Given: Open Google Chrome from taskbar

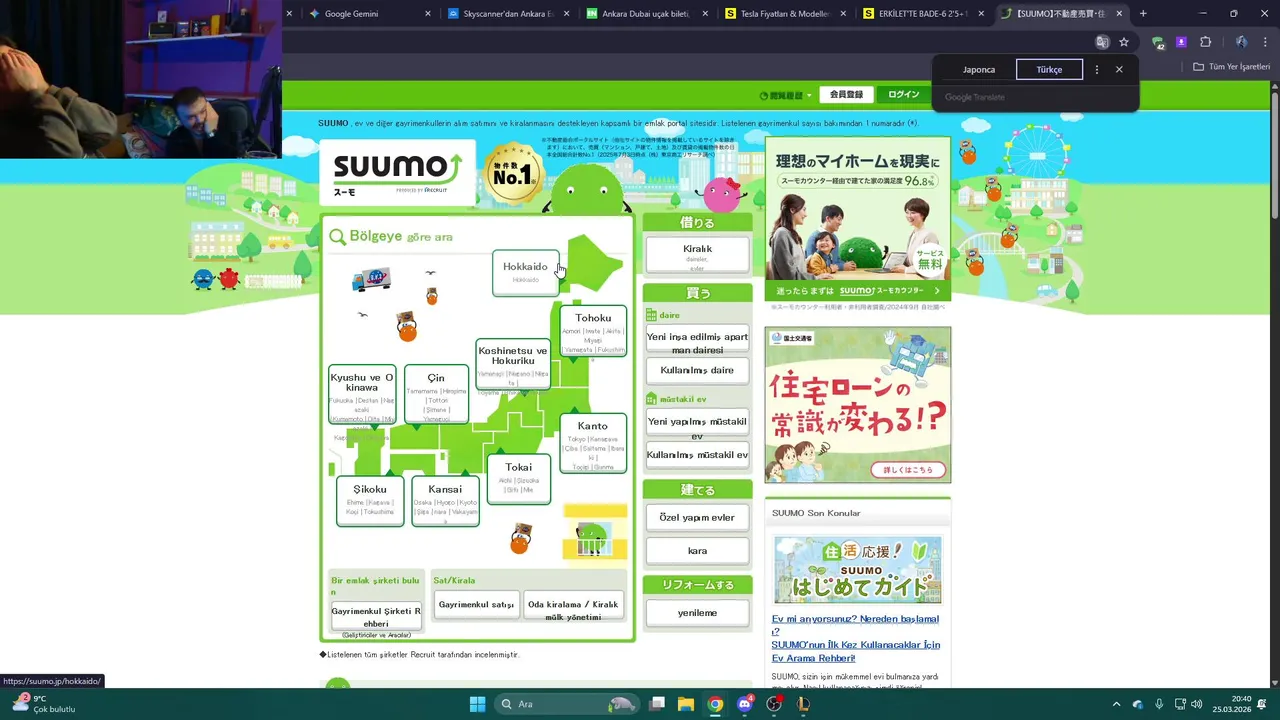Looking at the screenshot, I should 715,704.
